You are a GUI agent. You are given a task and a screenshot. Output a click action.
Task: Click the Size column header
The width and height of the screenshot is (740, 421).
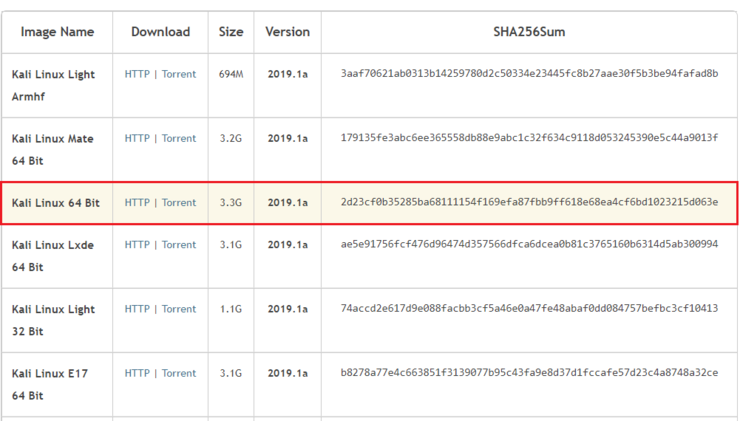(231, 32)
